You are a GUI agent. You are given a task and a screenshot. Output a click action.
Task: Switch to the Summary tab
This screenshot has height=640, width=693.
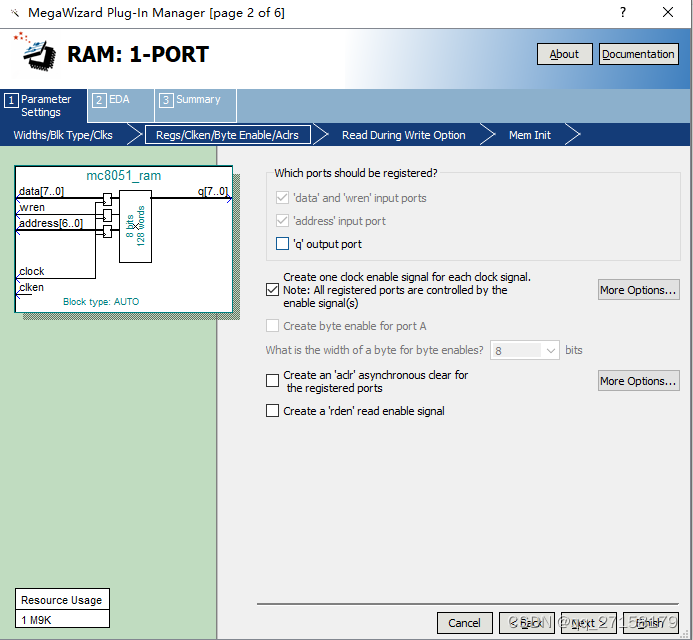pyautogui.click(x=195, y=106)
